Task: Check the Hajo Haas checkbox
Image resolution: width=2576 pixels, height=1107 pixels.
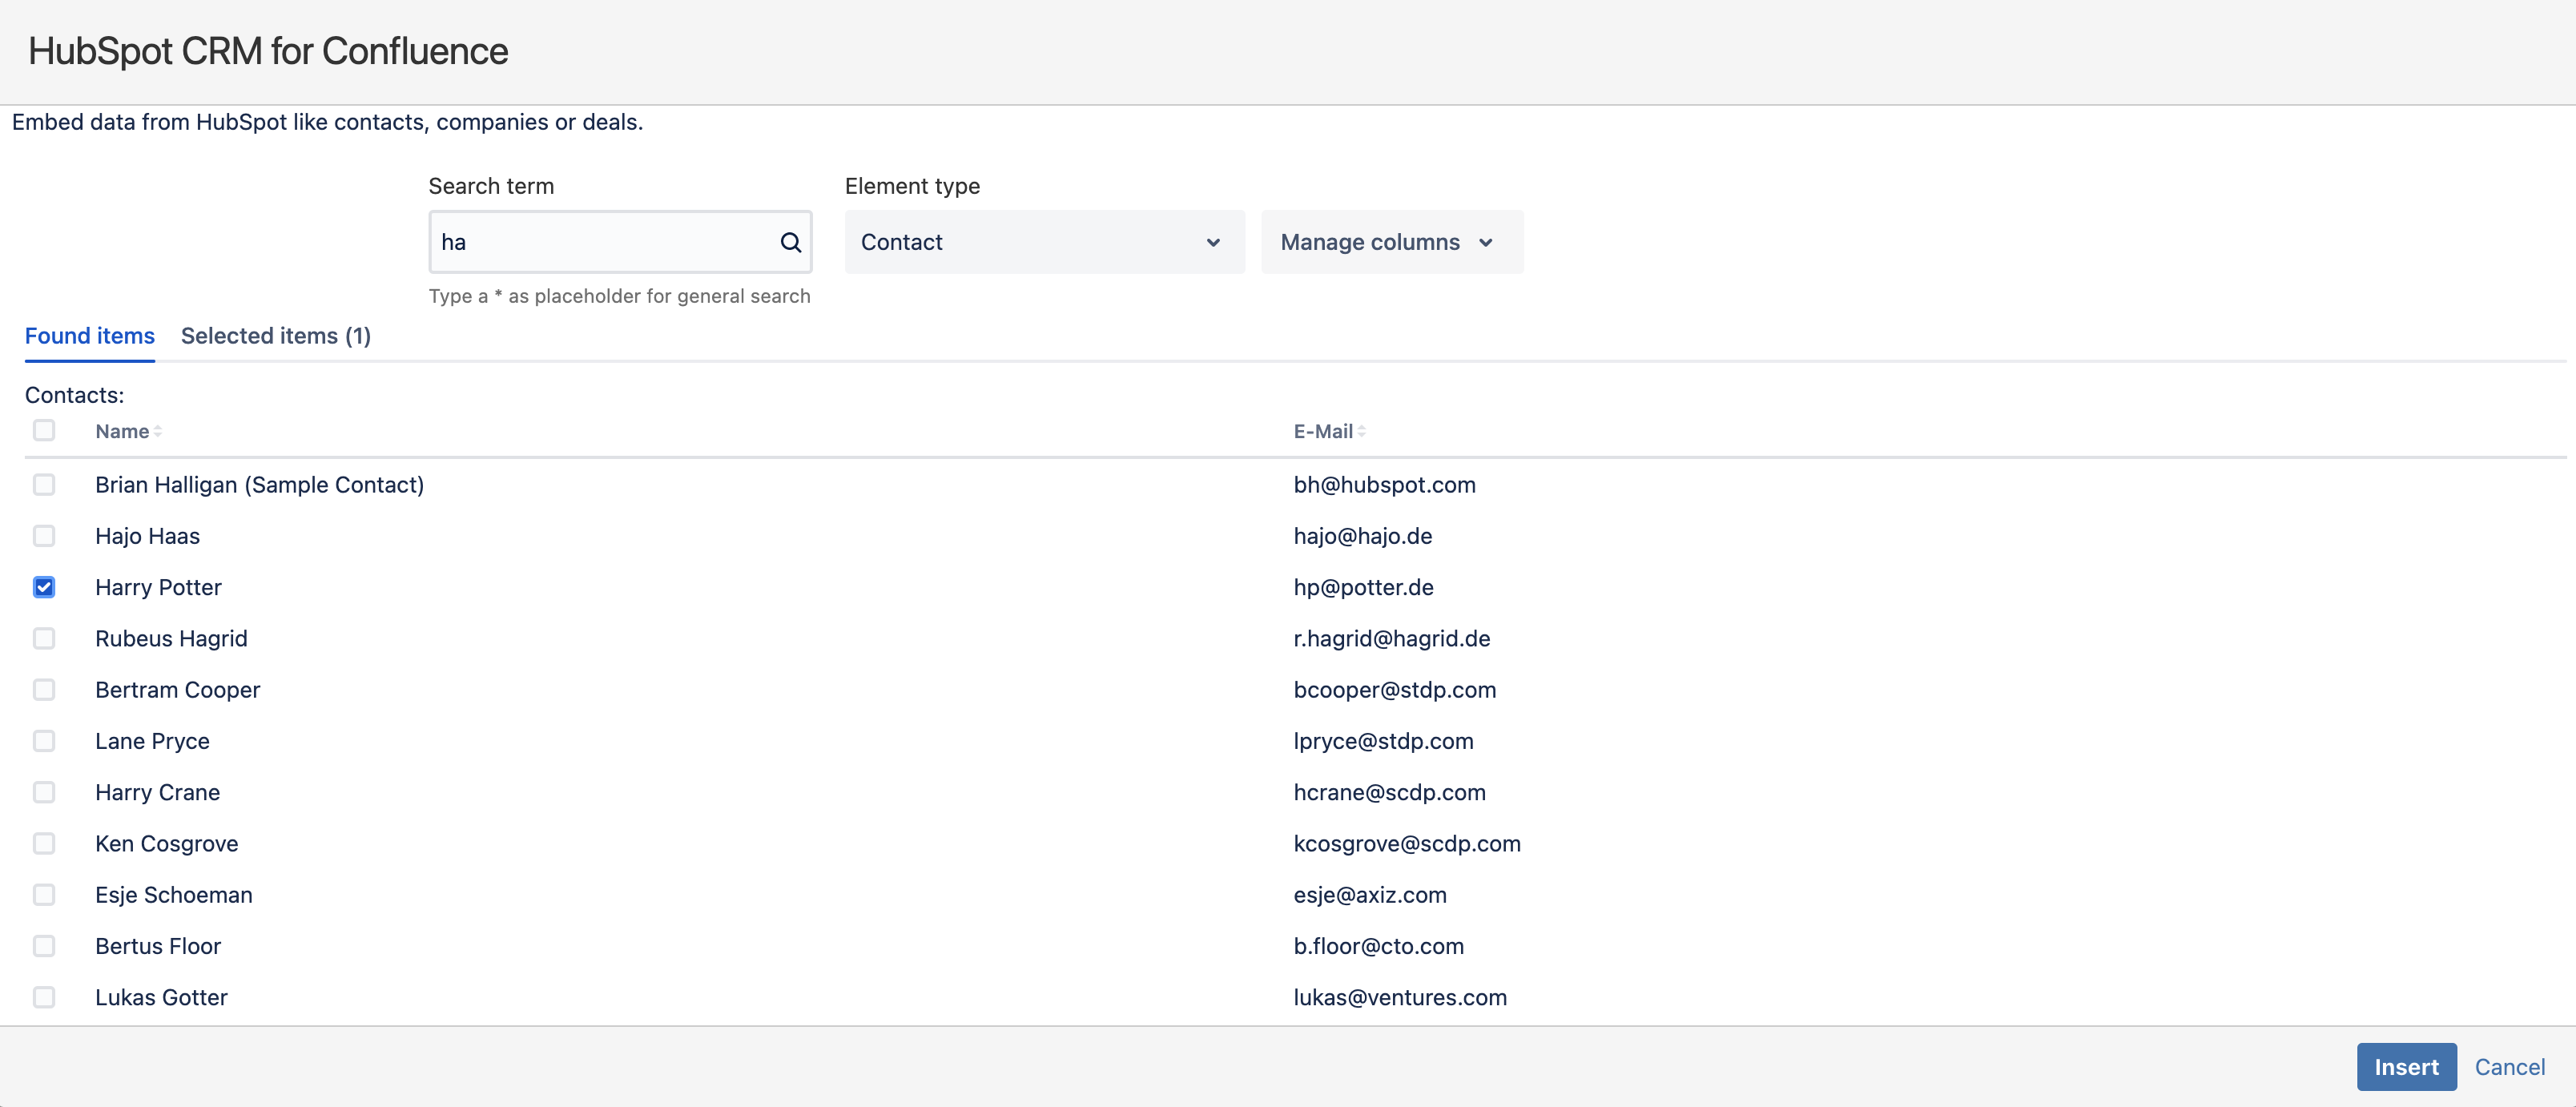Action: [x=44, y=536]
